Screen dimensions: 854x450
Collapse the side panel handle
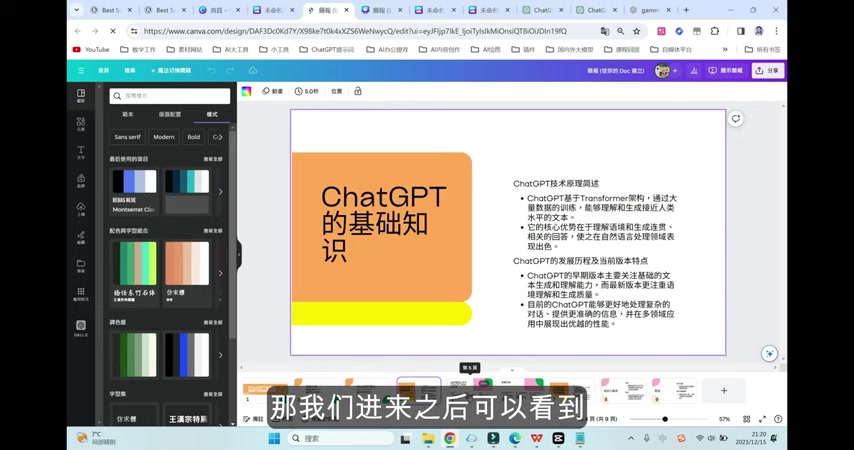pos(239,254)
